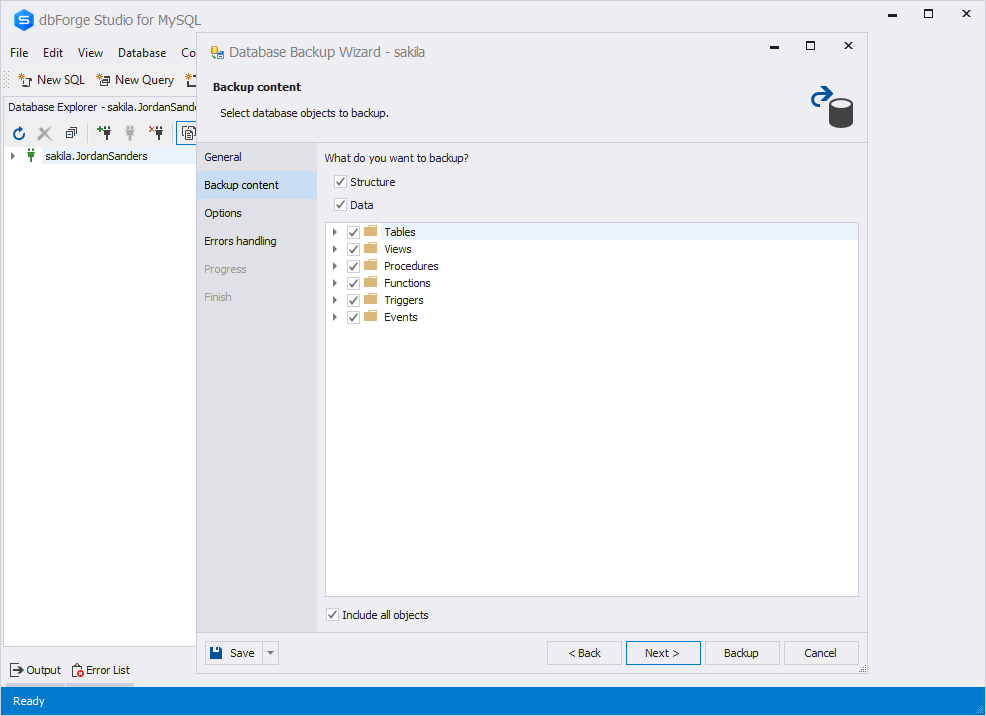Uncheck the Data checkbox

(x=340, y=205)
